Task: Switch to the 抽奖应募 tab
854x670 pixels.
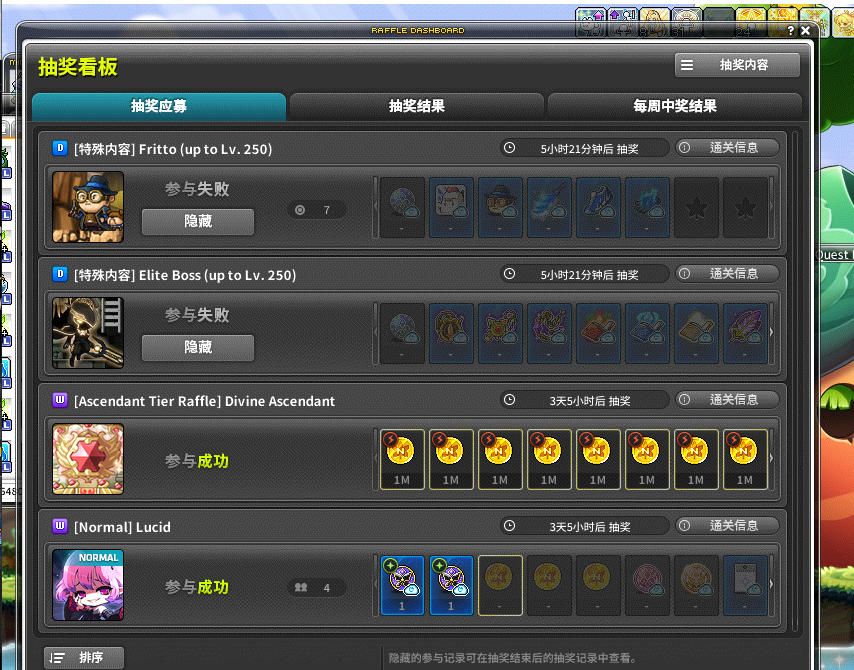Action: pyautogui.click(x=159, y=106)
